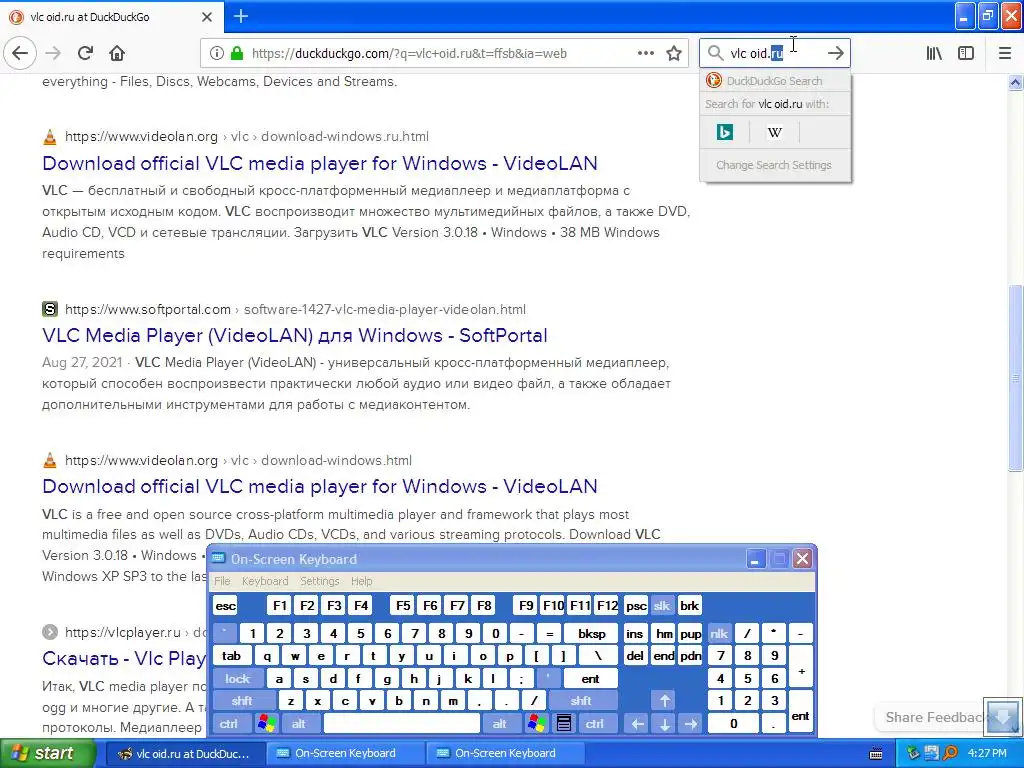Click the search text field
Screen dimensions: 1024x768
coord(775,54)
